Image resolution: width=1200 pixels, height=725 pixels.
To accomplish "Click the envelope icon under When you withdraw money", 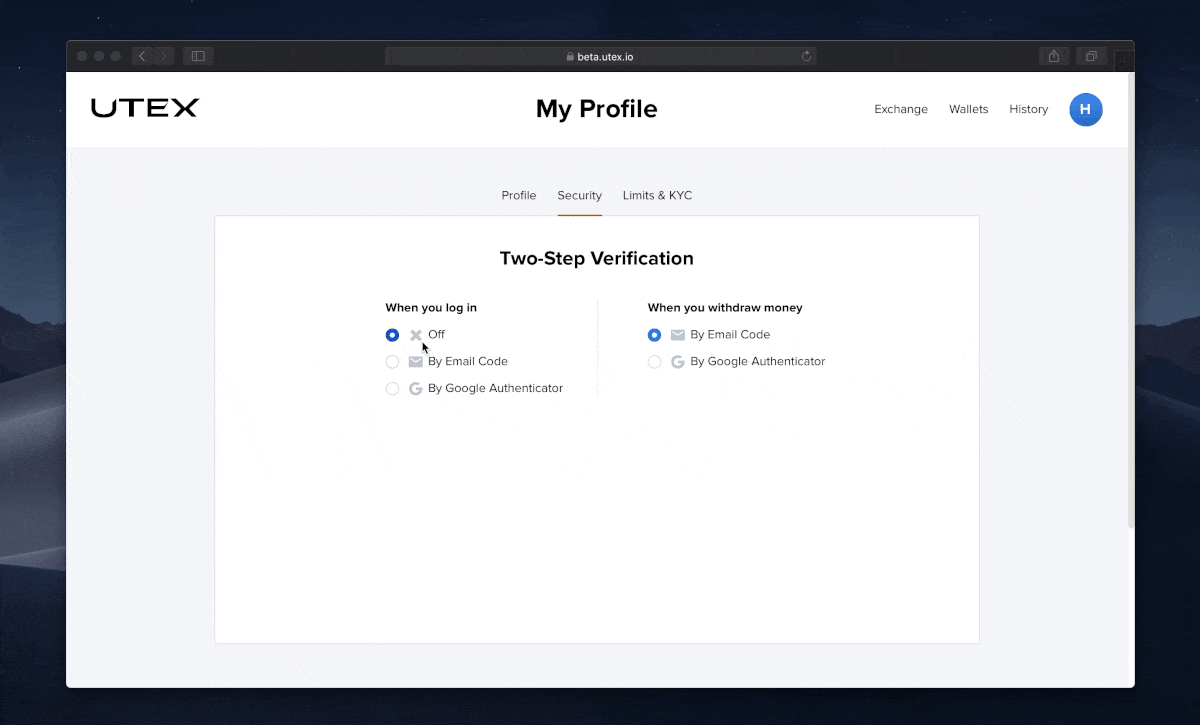I will coord(678,335).
